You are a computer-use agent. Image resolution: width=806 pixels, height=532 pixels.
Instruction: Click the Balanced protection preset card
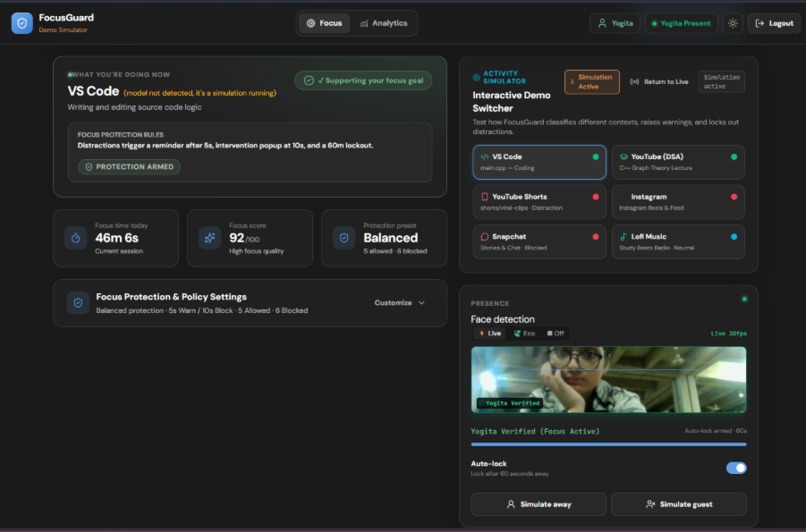click(384, 238)
